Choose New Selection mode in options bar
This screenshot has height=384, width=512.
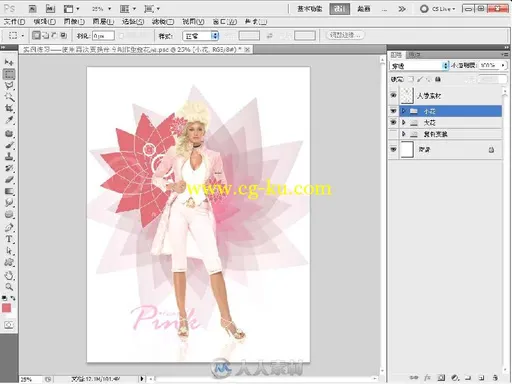tap(36, 35)
